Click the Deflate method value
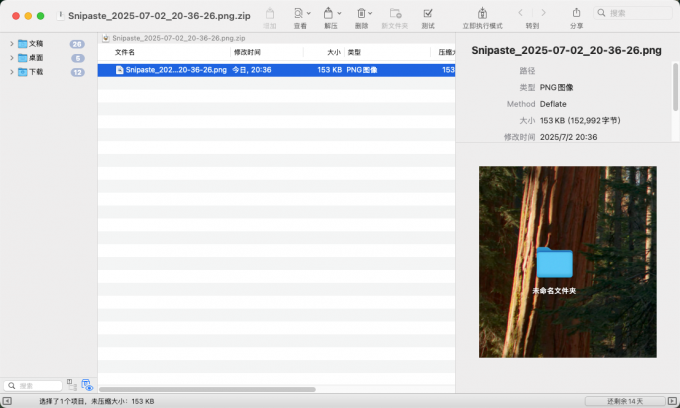Screen dimensions: 680x408 (x=553, y=104)
